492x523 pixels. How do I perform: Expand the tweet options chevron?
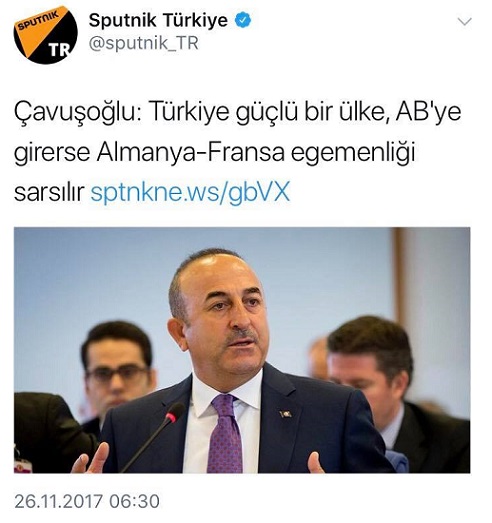[x=464, y=22]
